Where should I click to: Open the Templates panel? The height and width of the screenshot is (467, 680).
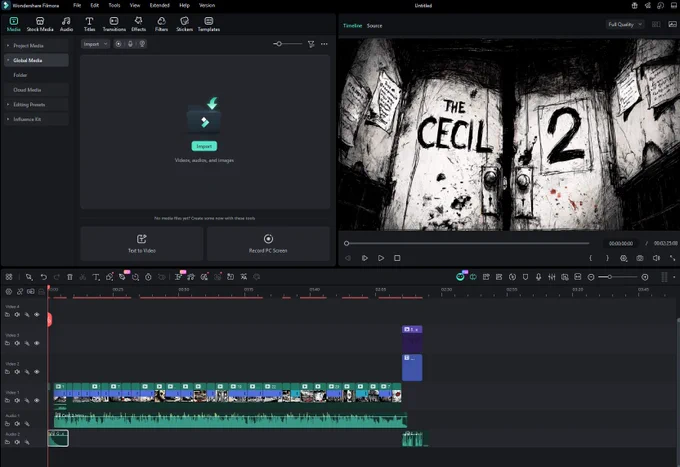coord(209,24)
